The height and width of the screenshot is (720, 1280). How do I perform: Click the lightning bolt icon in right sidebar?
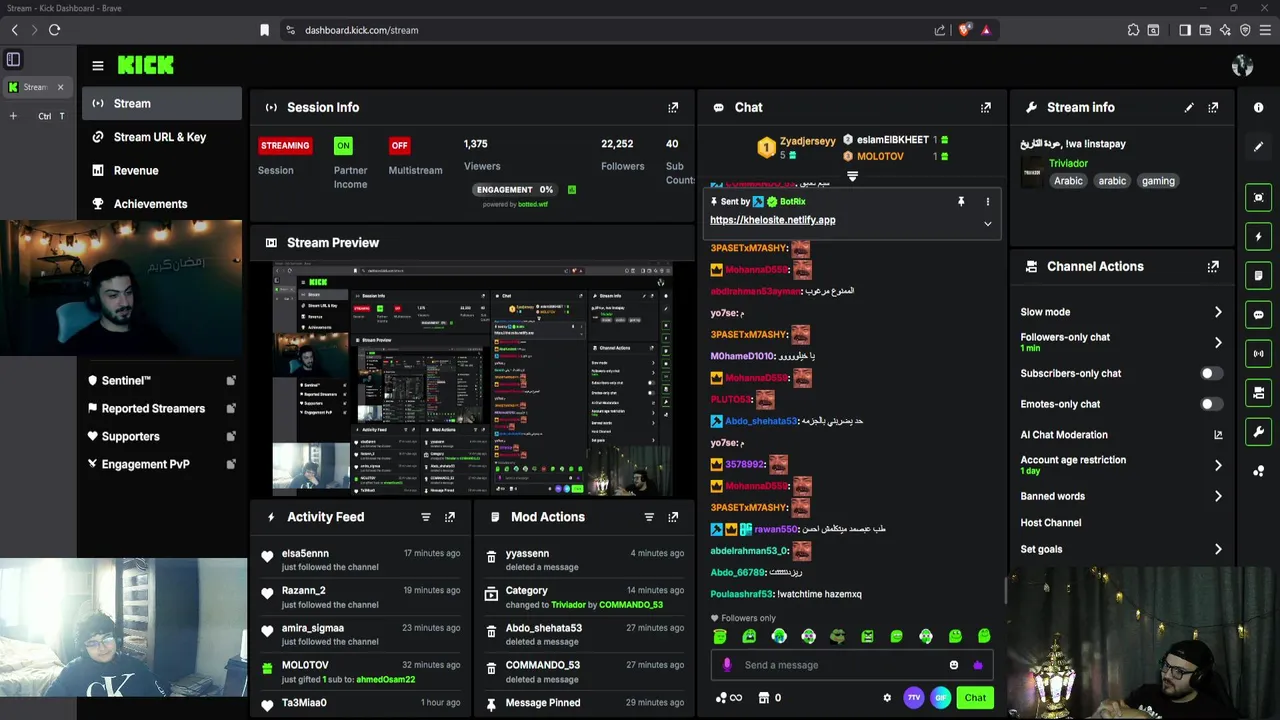click(x=1259, y=237)
